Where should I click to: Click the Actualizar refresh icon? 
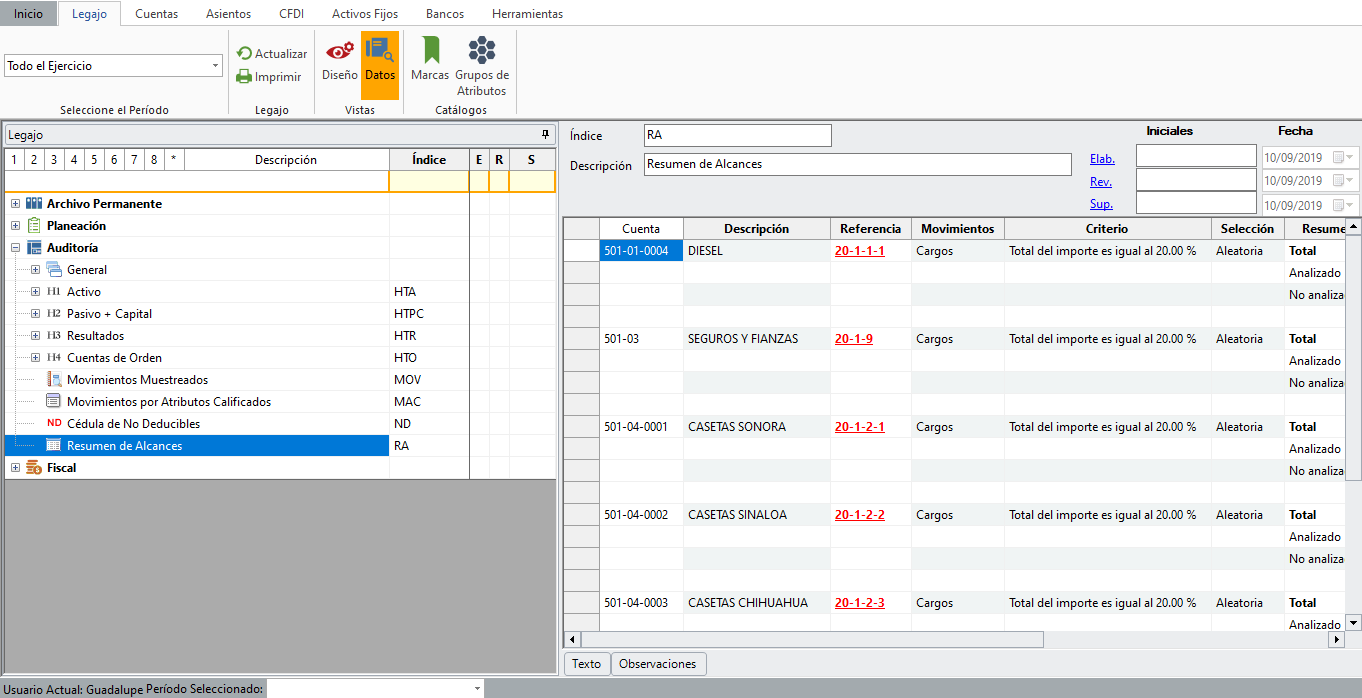245,54
